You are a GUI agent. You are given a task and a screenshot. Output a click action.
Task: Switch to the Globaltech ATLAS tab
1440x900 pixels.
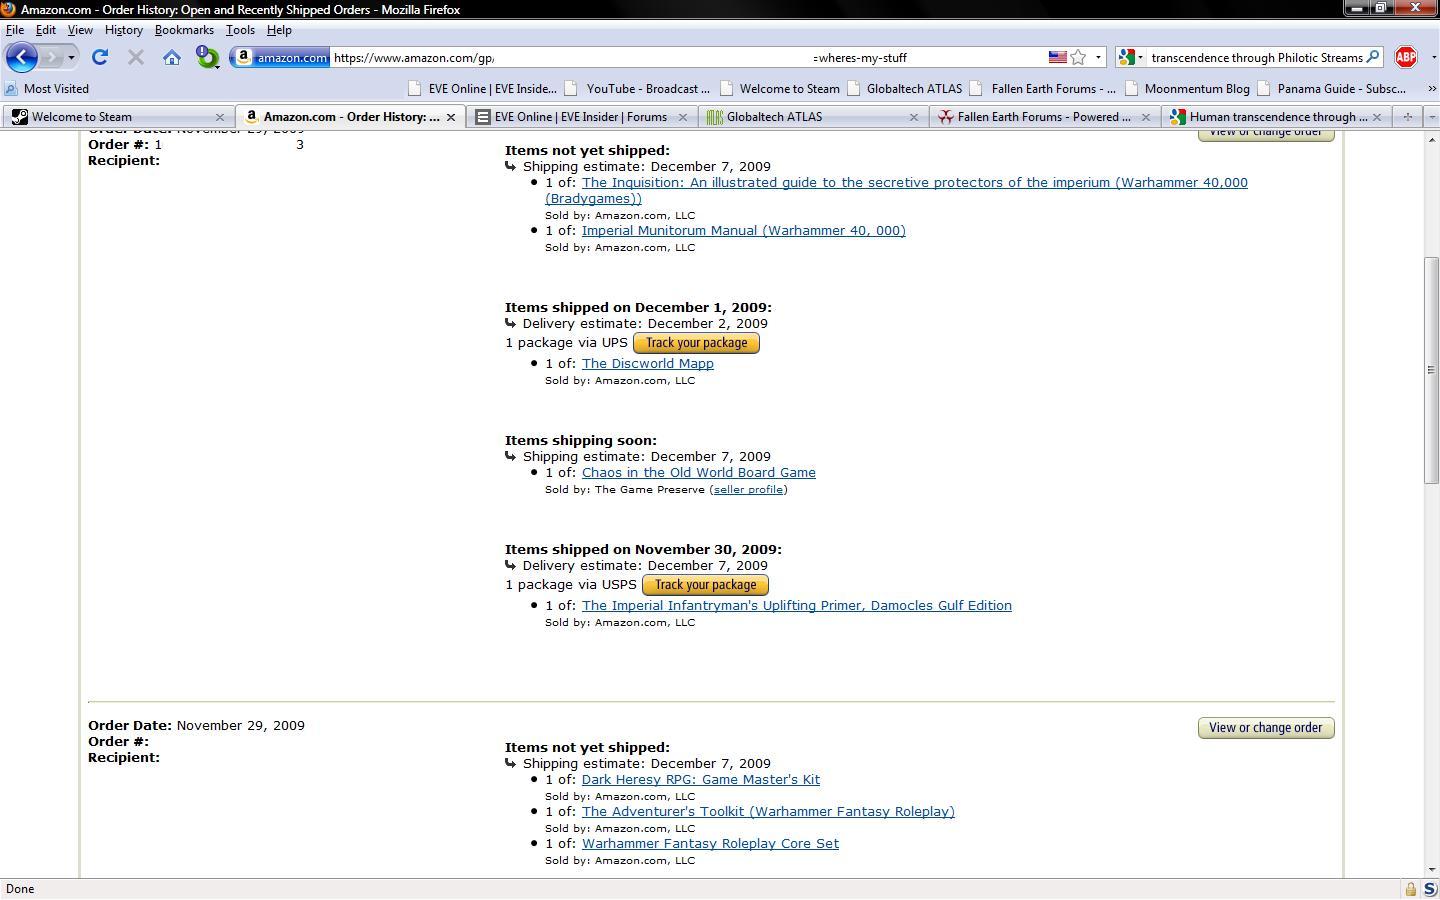[x=813, y=117]
